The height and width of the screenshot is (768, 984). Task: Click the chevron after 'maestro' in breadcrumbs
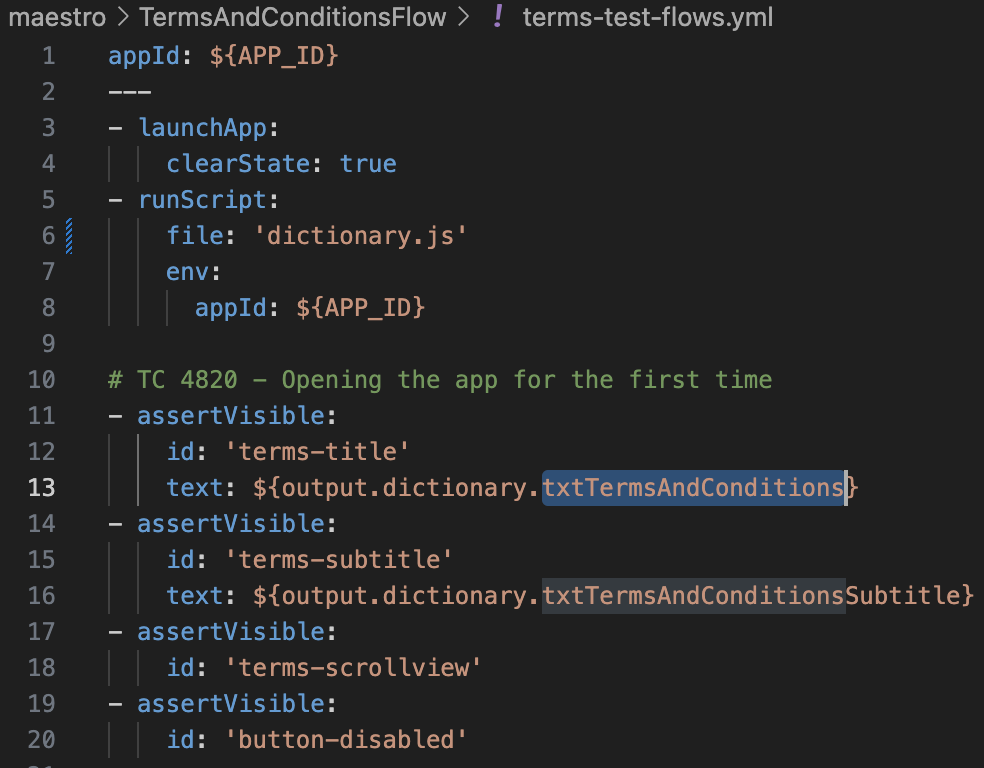pos(123,17)
